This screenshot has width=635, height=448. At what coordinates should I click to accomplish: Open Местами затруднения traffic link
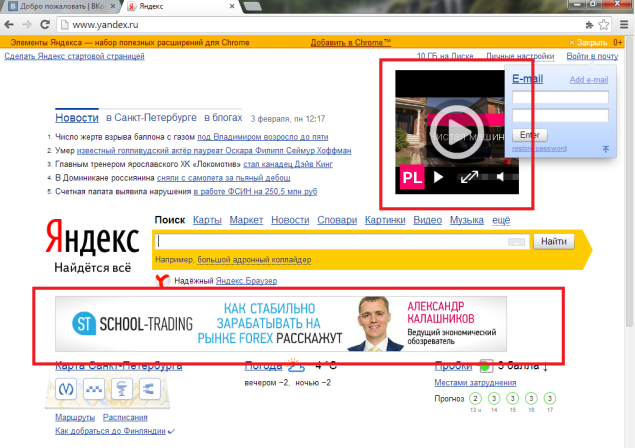coord(475,382)
